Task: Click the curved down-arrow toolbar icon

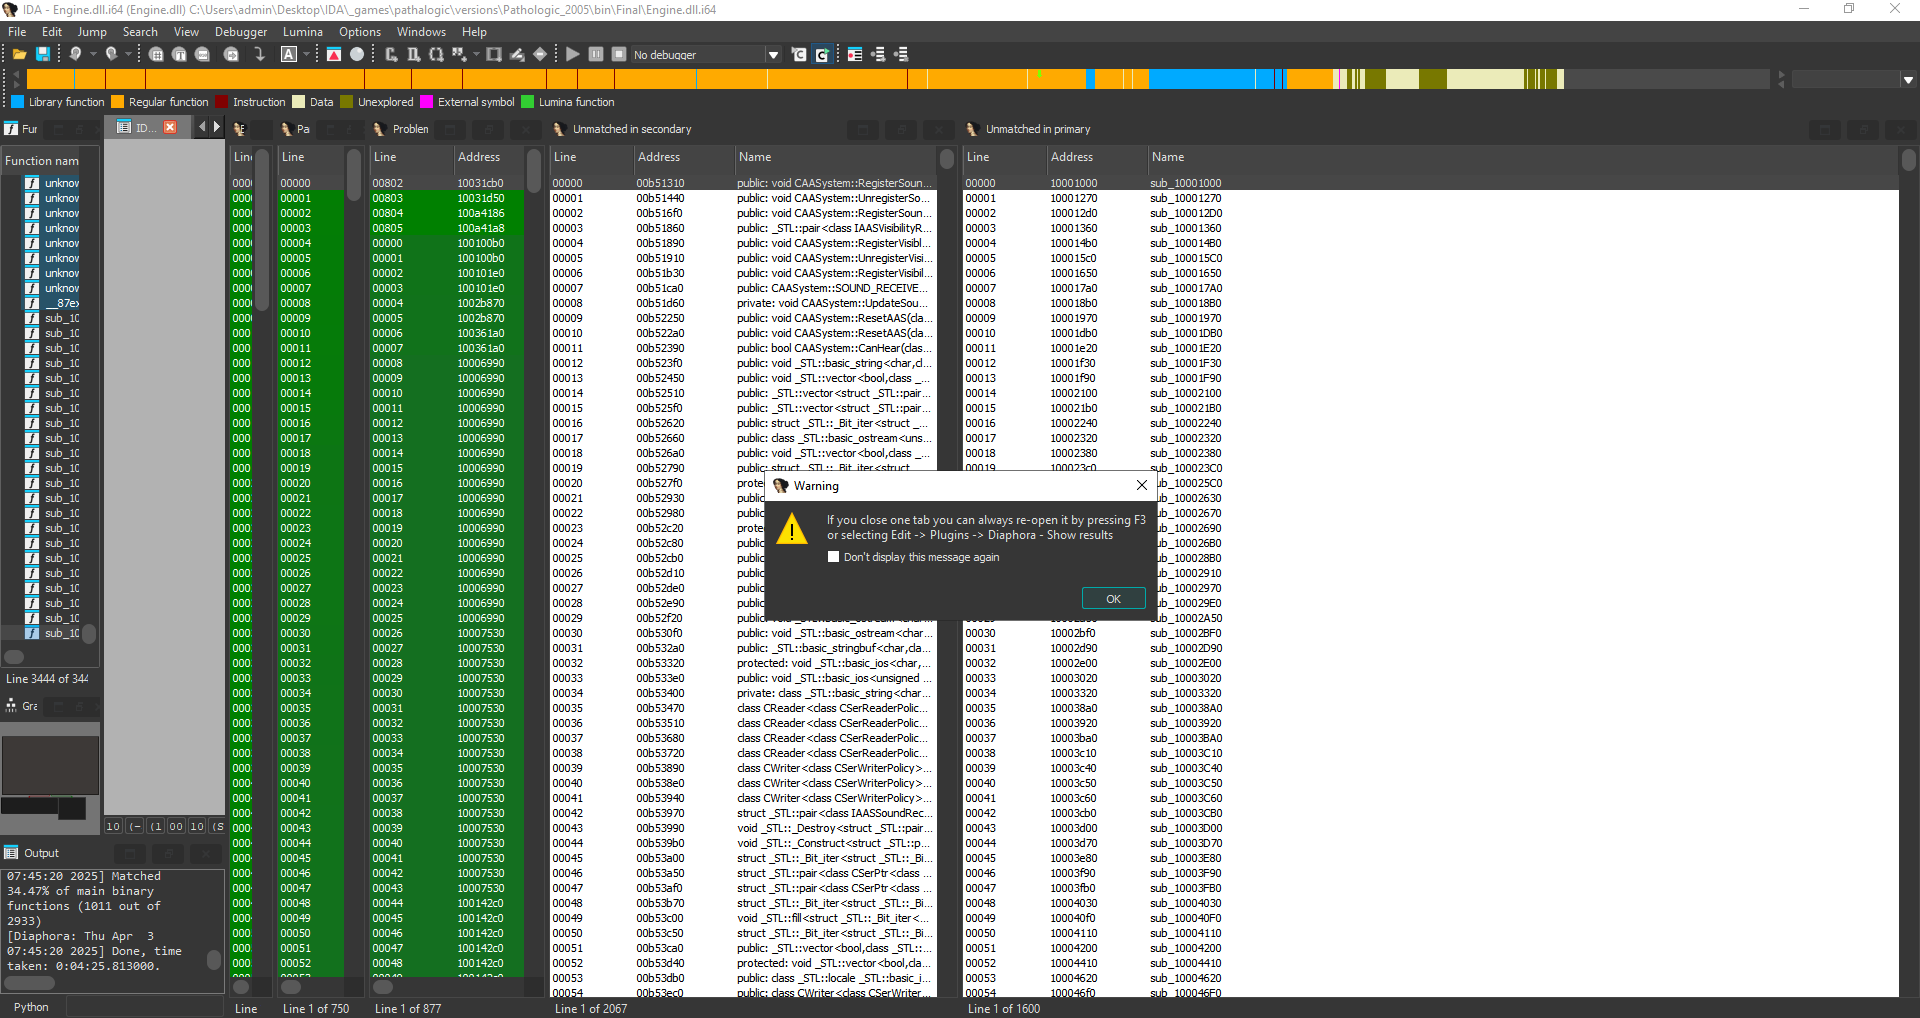Action: (259, 54)
